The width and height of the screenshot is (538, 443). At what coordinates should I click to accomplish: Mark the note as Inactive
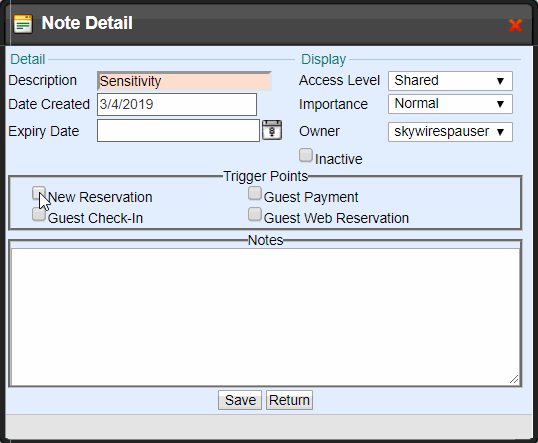click(x=306, y=155)
